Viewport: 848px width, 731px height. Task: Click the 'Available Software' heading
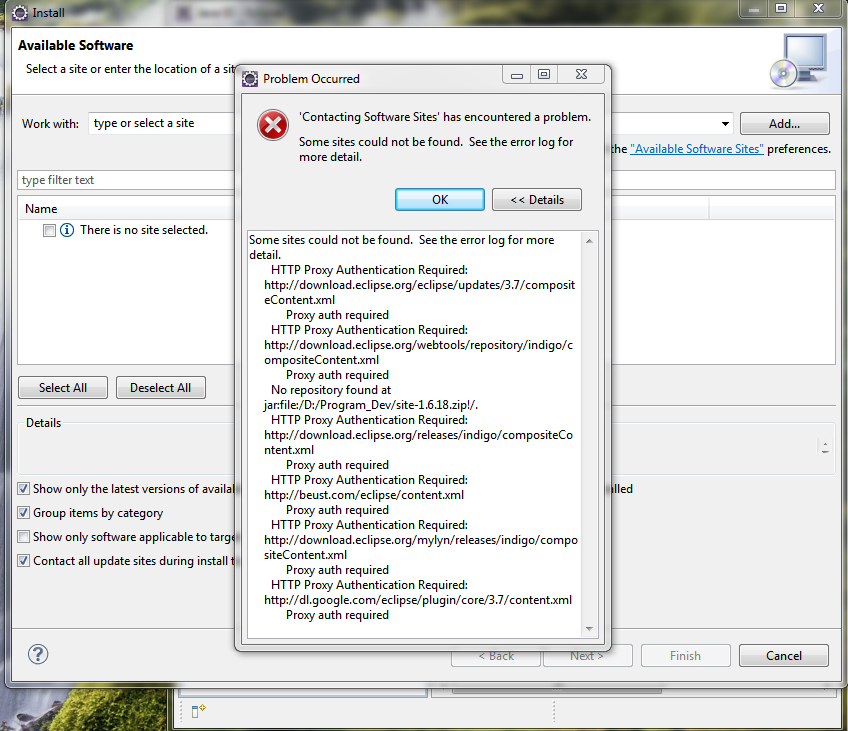click(x=76, y=45)
